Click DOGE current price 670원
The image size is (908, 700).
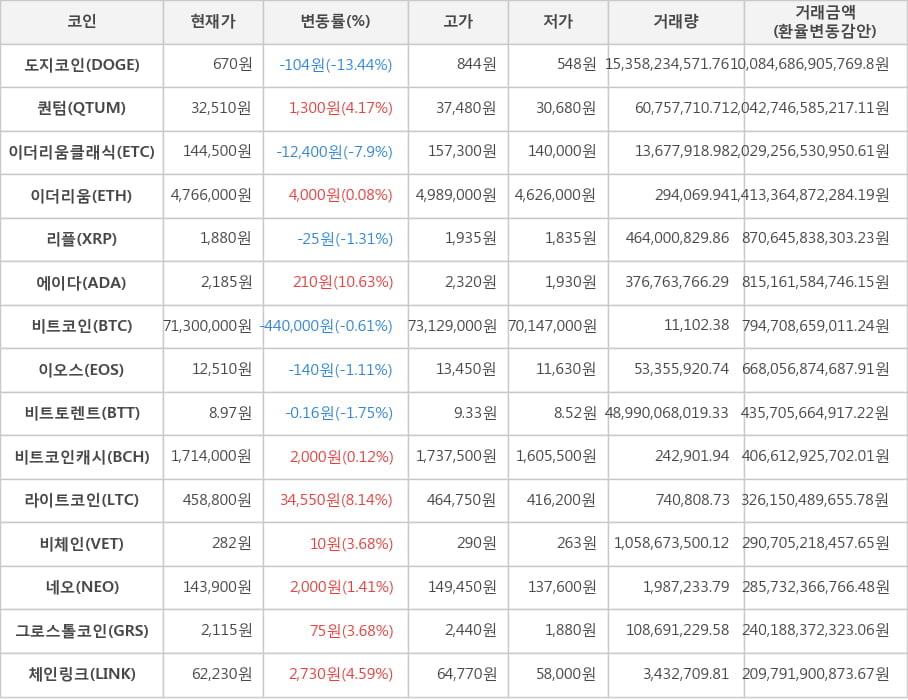pos(232,64)
